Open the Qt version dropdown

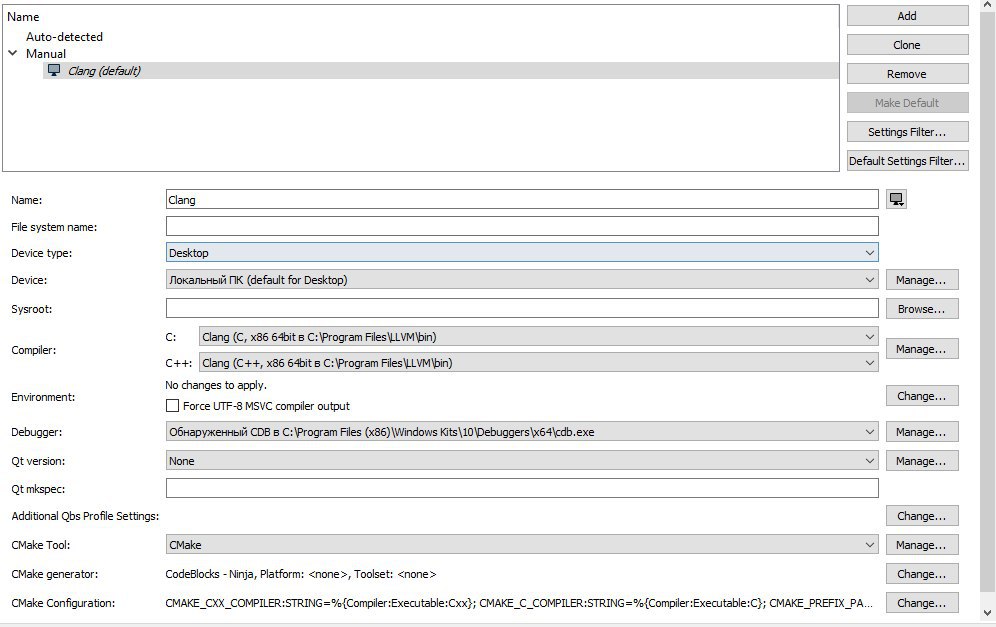point(522,461)
